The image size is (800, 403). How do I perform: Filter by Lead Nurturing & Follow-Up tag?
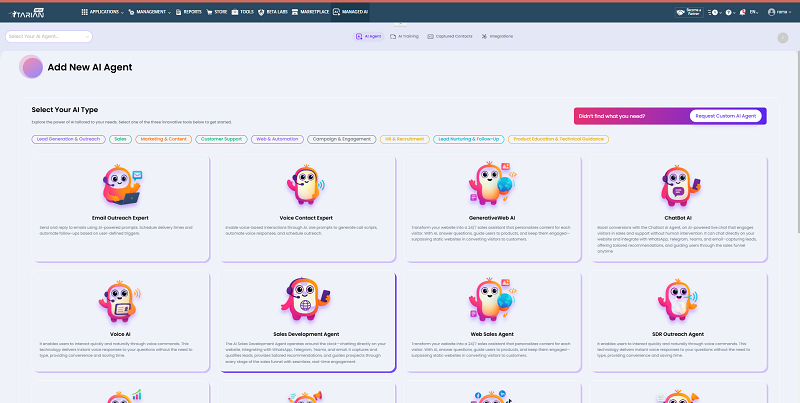coord(469,139)
